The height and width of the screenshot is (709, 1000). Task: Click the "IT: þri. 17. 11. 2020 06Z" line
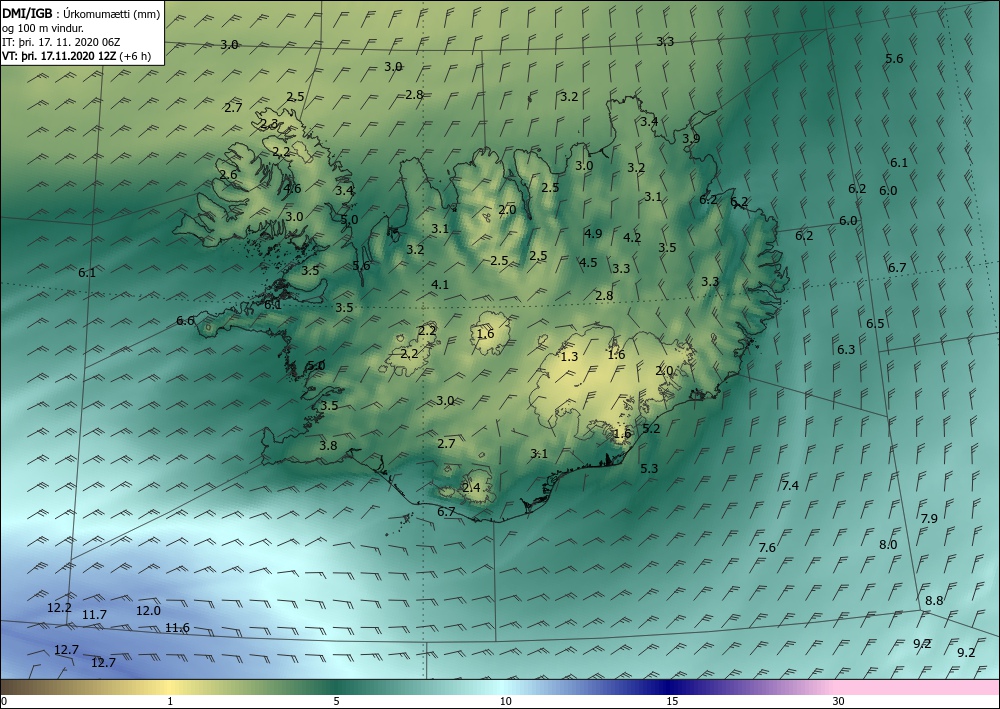coord(61,42)
